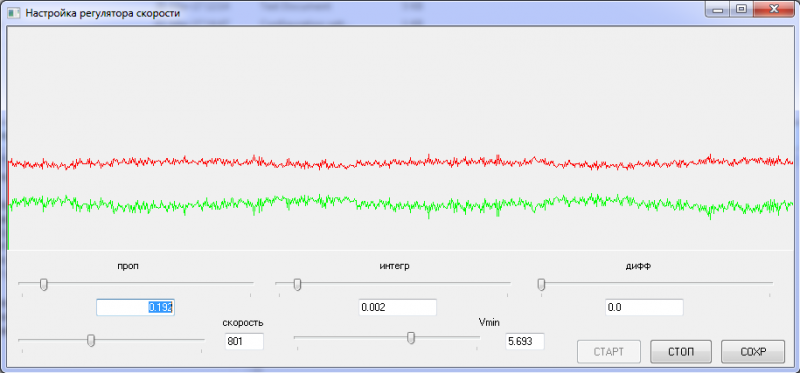Image resolution: width=800 pixels, height=373 pixels.
Task: Click the Vmin label
Action: pyautogui.click(x=489, y=321)
